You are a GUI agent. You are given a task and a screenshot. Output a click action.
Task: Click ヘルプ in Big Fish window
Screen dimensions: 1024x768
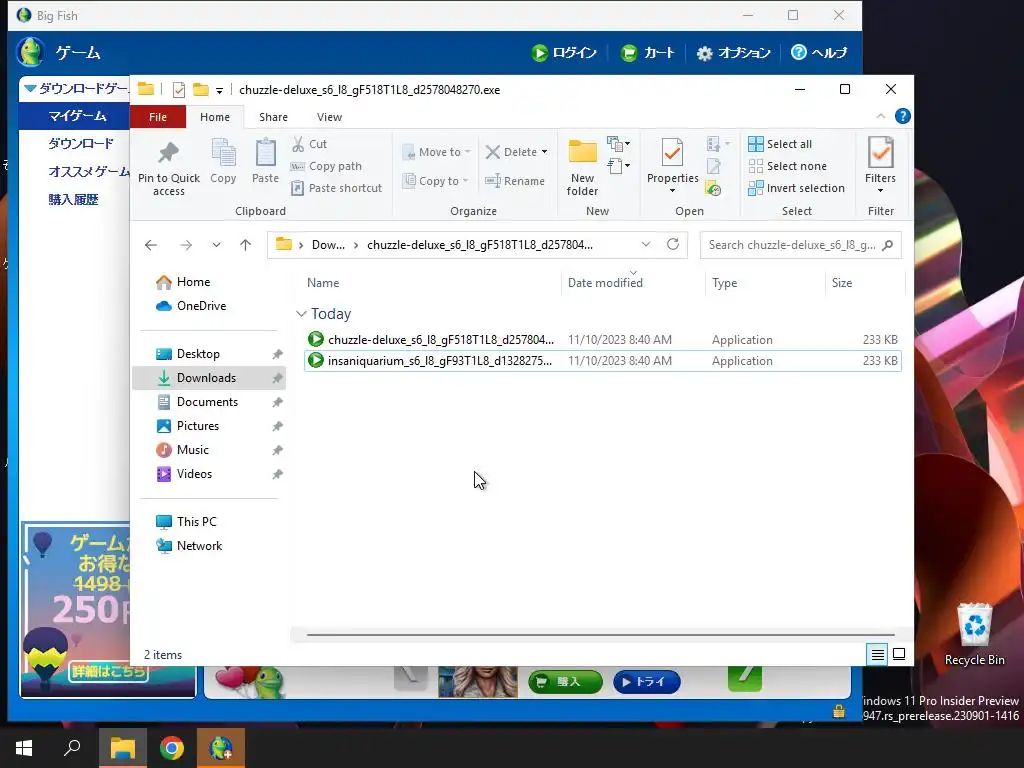(x=818, y=53)
